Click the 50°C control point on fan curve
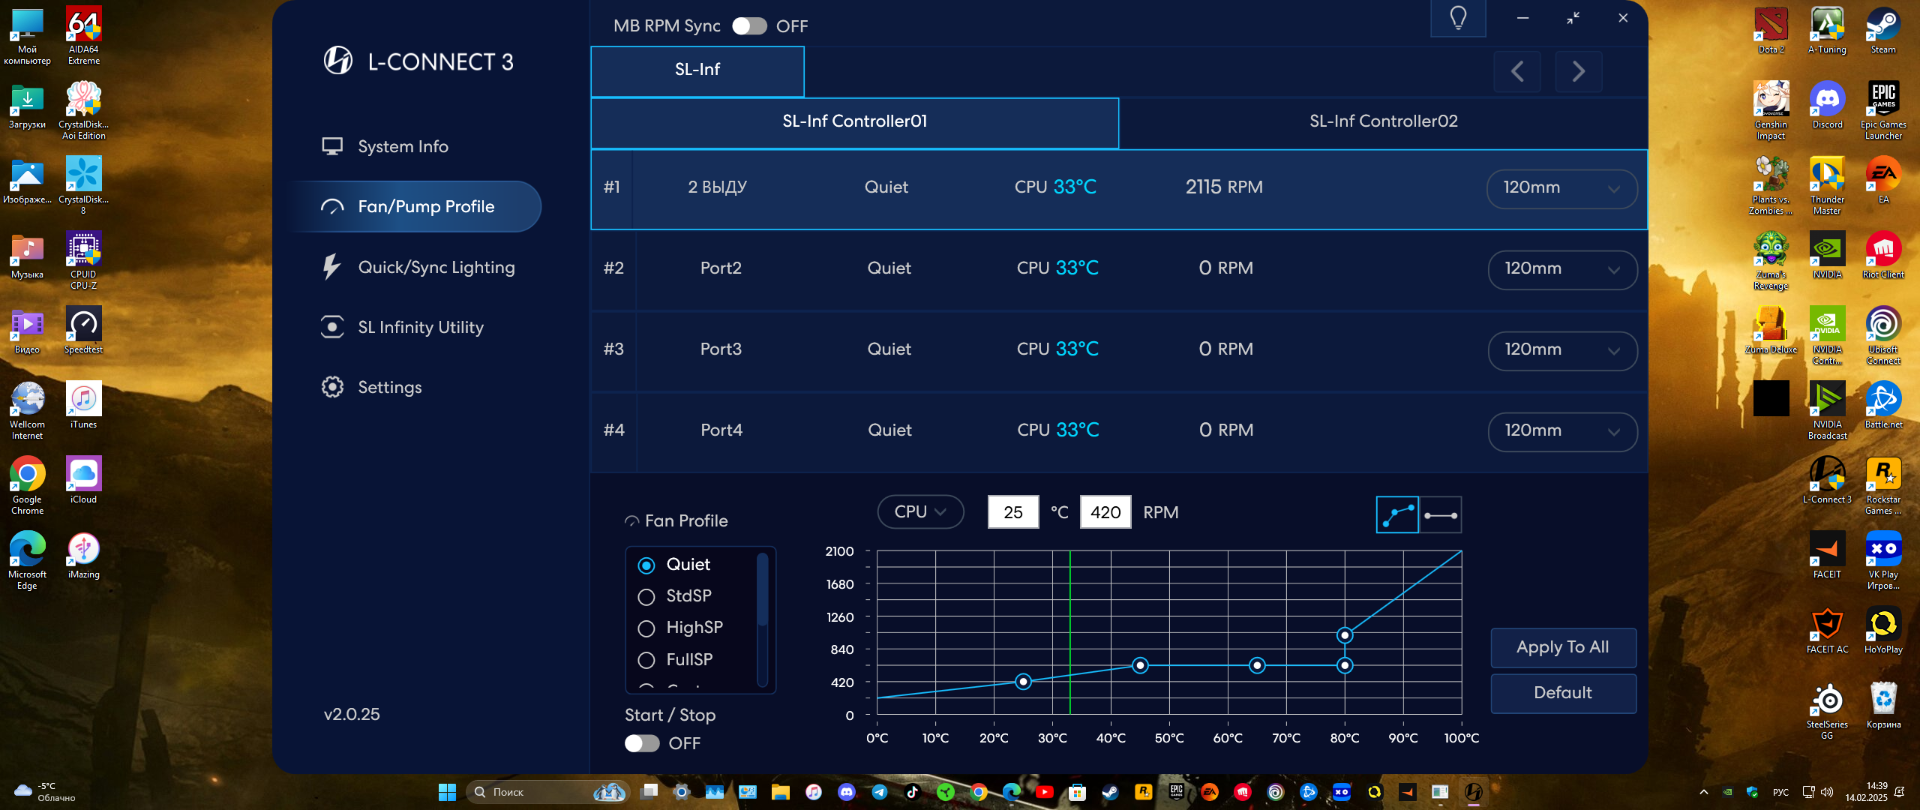1920x810 pixels. click(1140, 665)
